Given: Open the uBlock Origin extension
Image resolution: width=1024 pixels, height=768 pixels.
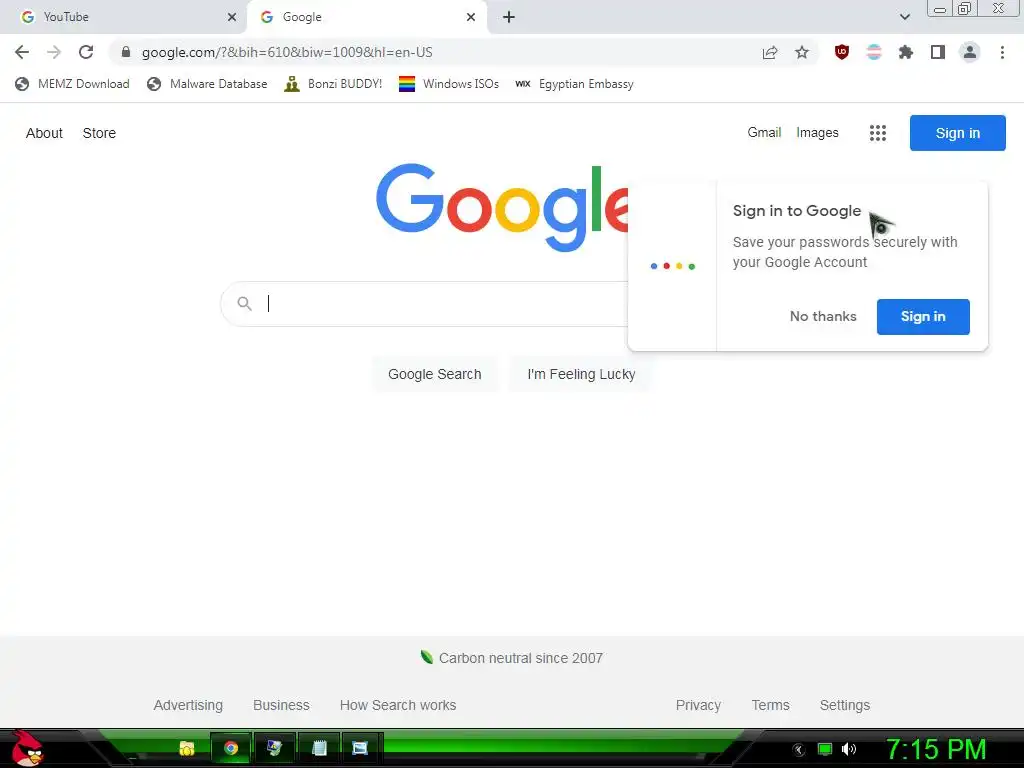Looking at the screenshot, I should 842,52.
